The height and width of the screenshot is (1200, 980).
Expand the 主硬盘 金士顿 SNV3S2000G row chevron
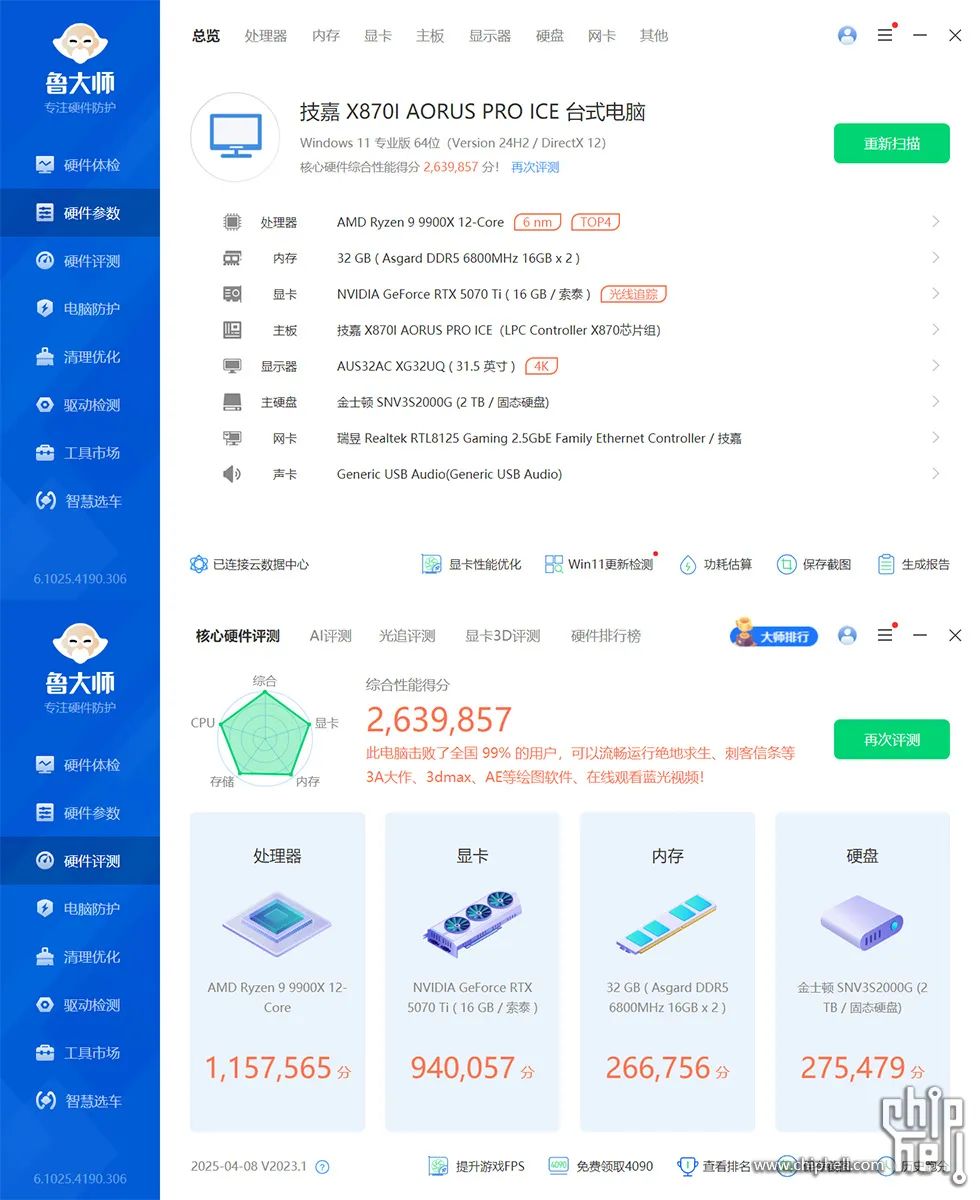click(935, 402)
